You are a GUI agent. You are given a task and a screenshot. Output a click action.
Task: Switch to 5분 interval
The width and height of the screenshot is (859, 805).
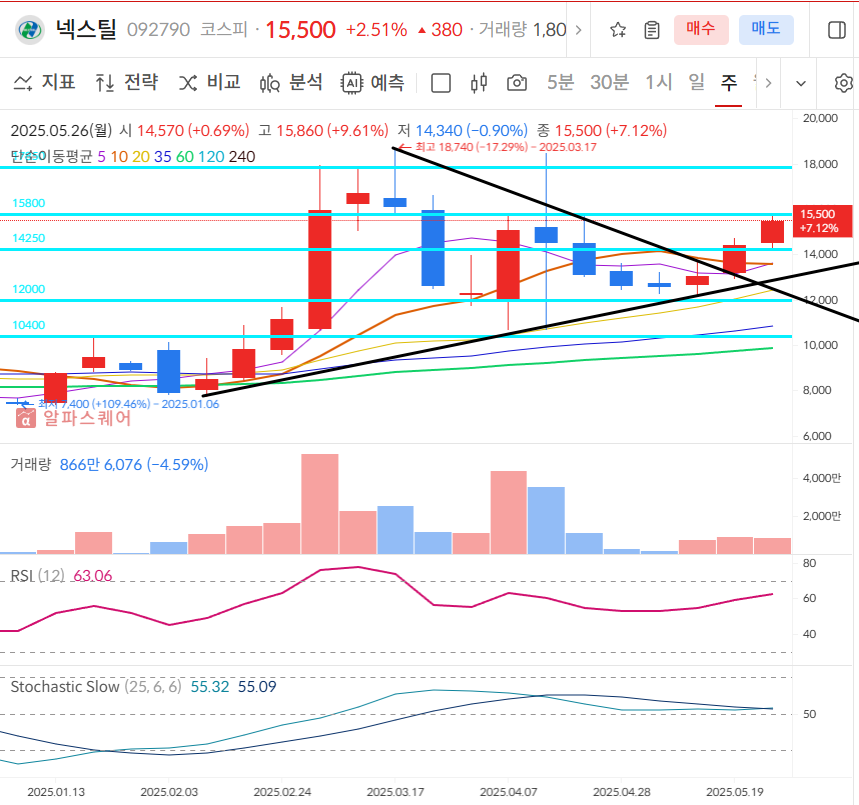coord(560,83)
